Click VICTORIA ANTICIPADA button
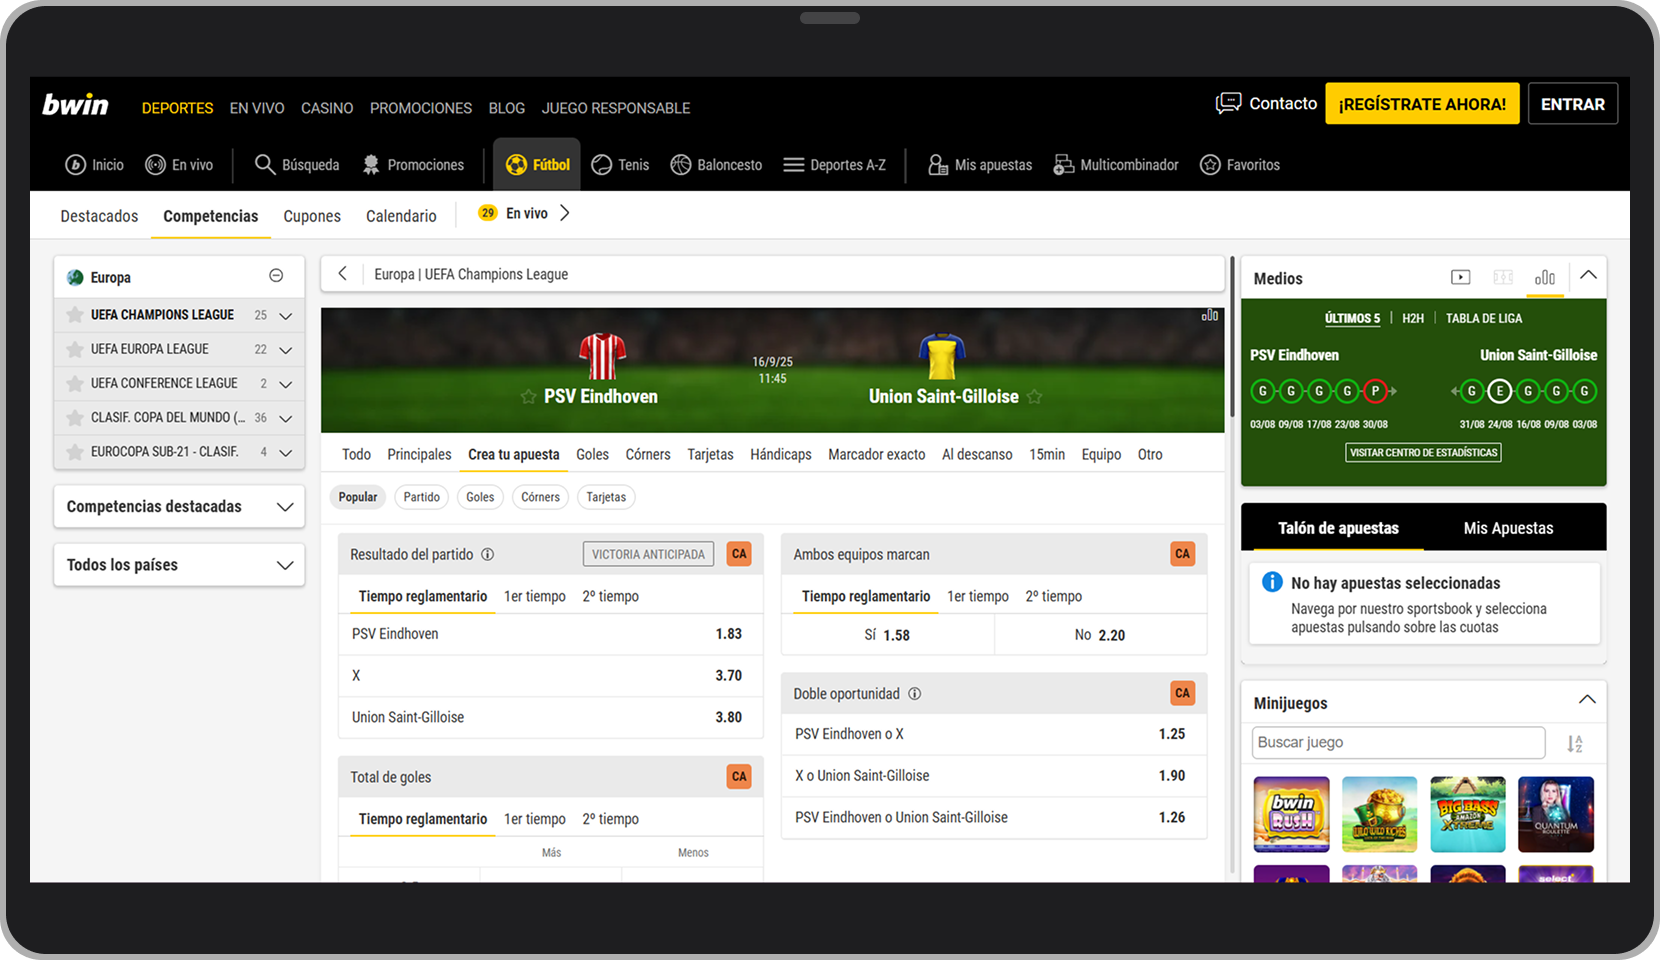This screenshot has height=960, width=1660. (x=648, y=554)
